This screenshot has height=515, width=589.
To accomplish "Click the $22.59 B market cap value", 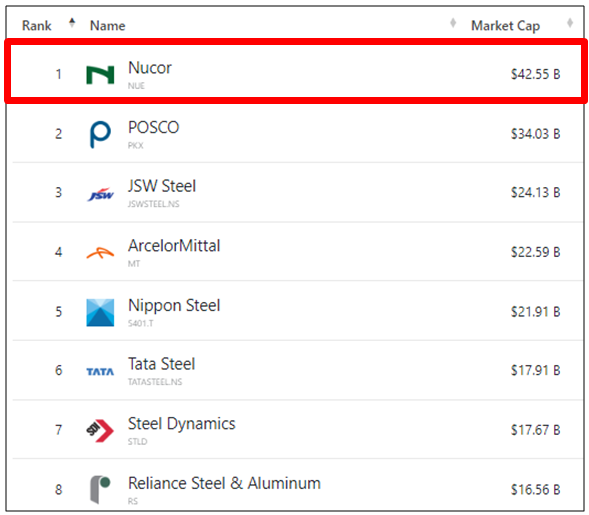I will pyautogui.click(x=535, y=252).
